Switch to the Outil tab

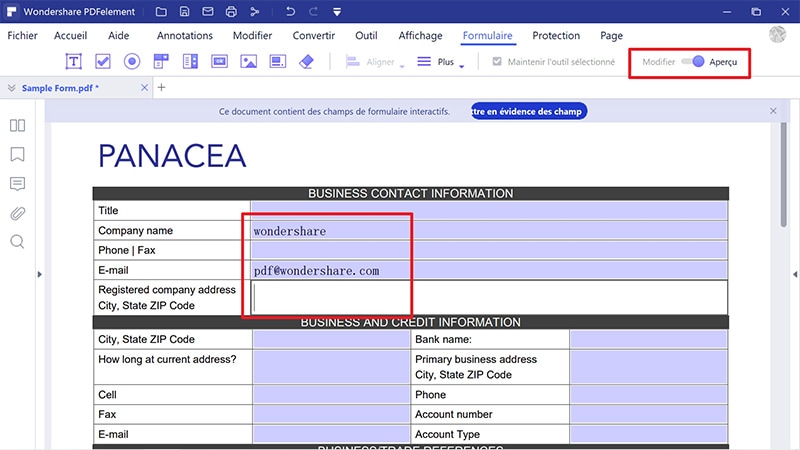[x=366, y=36]
